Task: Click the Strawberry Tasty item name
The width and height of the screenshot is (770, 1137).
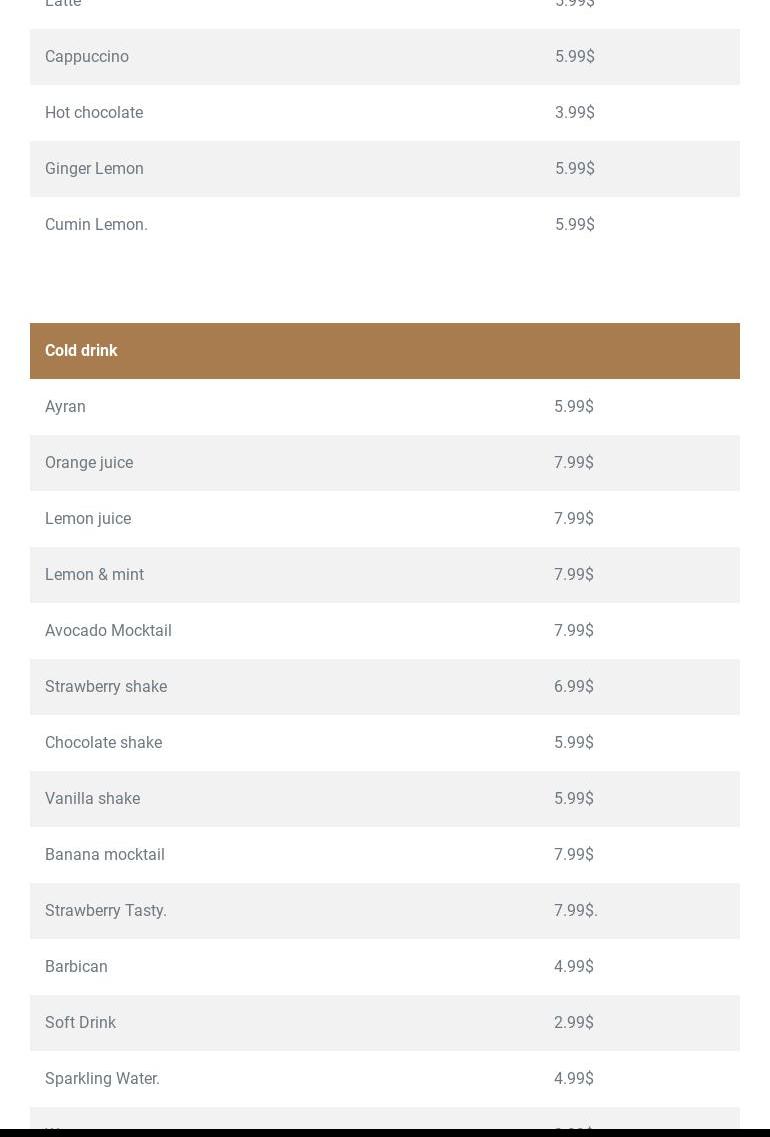Action: (106, 911)
